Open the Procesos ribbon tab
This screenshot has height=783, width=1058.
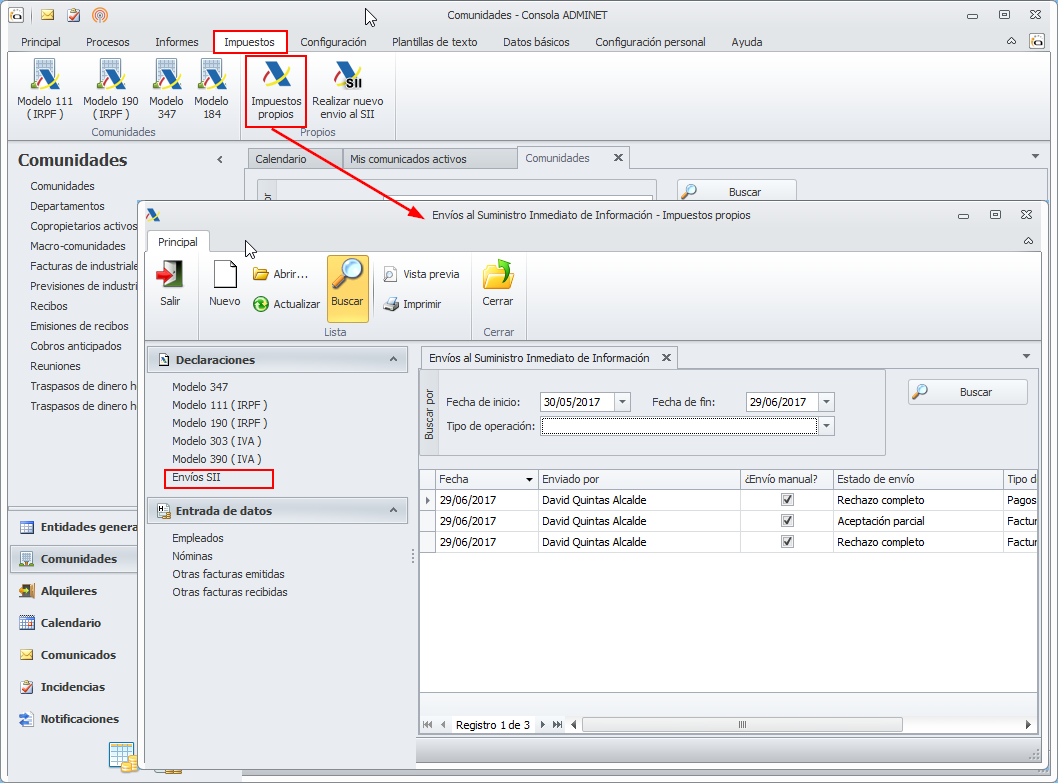(107, 42)
